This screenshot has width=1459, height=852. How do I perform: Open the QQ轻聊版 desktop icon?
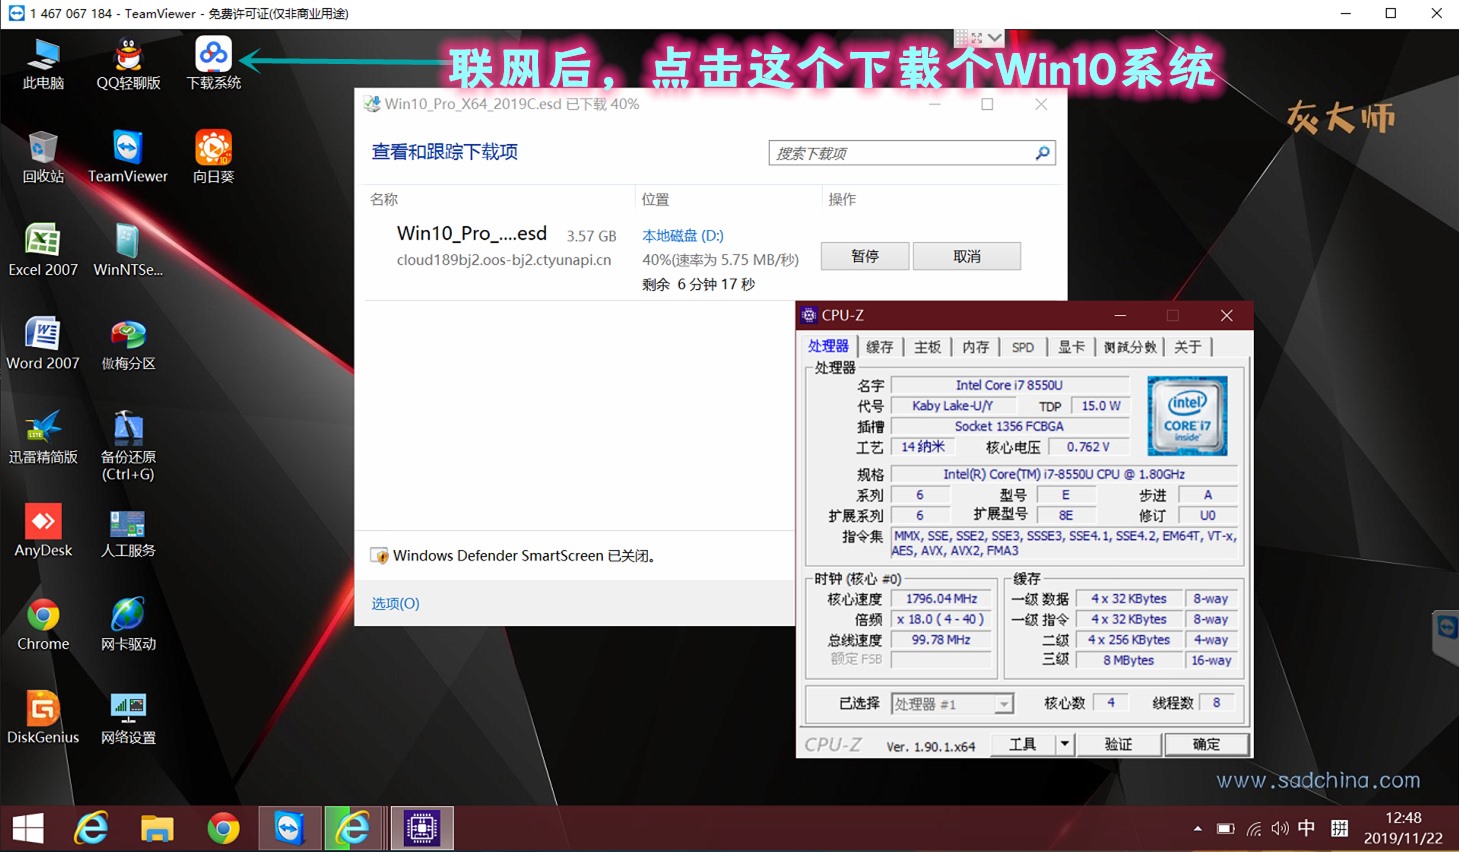(x=128, y=64)
